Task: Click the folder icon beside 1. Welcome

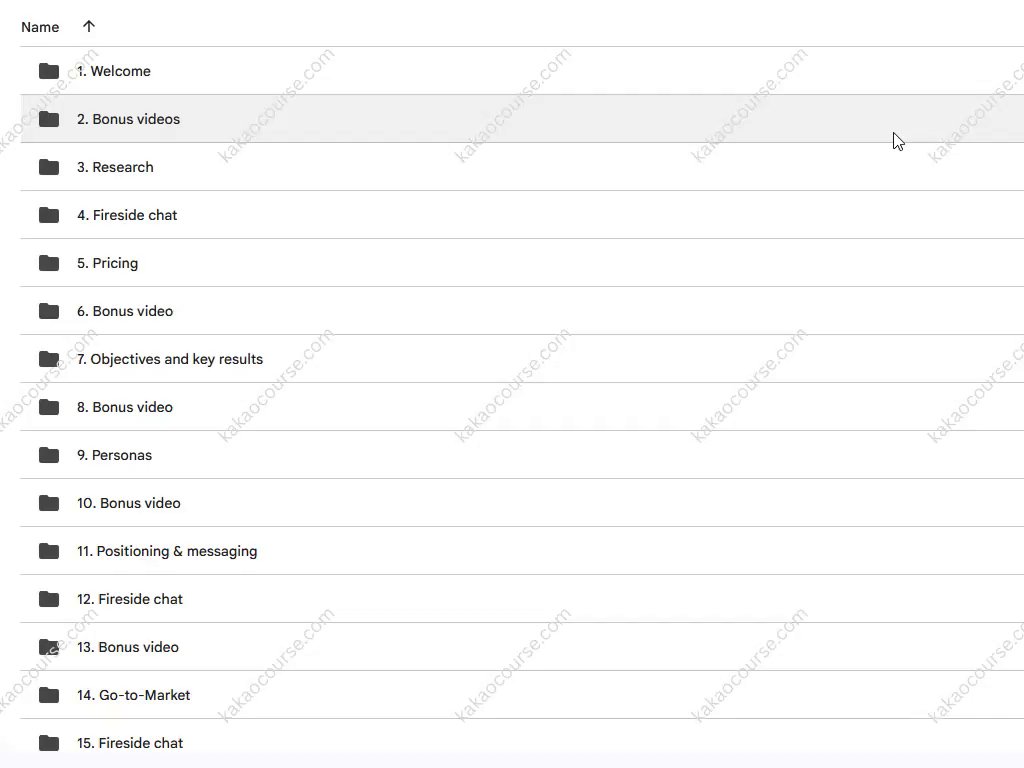Action: (49, 71)
